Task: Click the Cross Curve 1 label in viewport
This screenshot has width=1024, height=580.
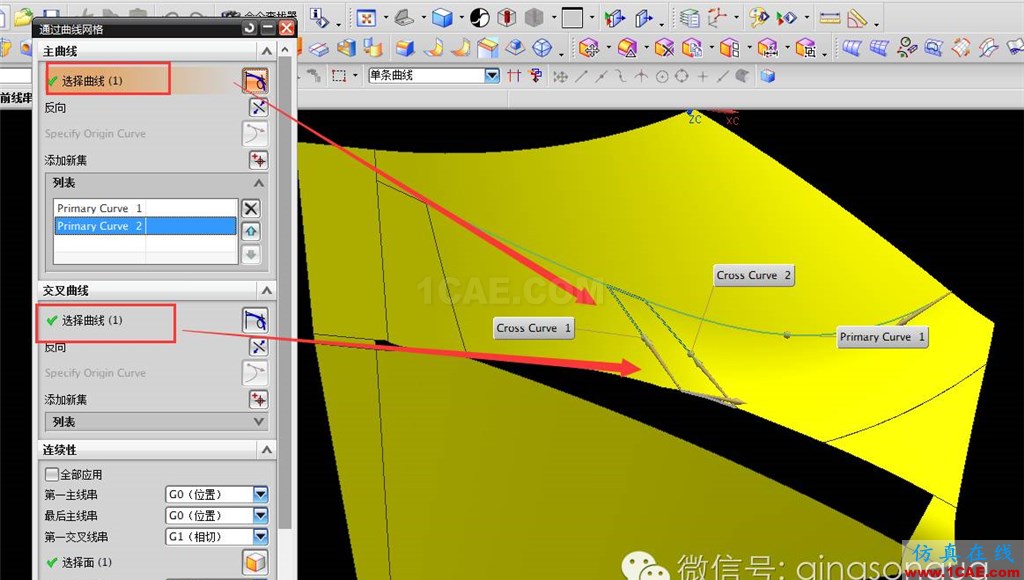Action: [534, 328]
